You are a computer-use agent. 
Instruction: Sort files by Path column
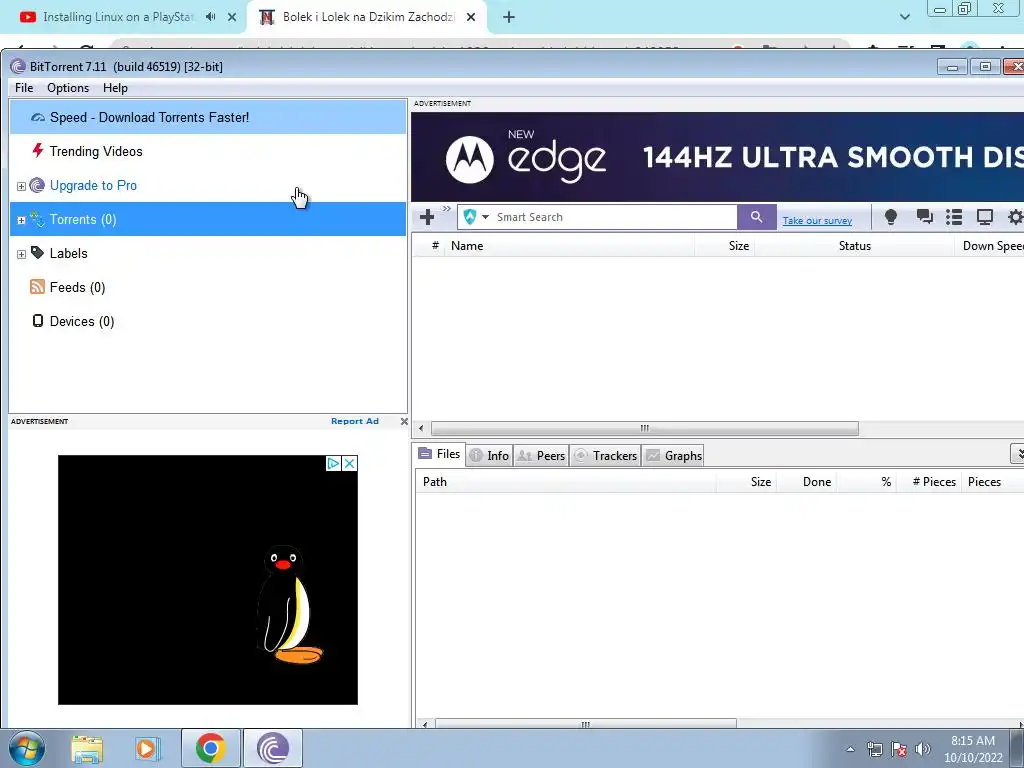[x=566, y=482]
